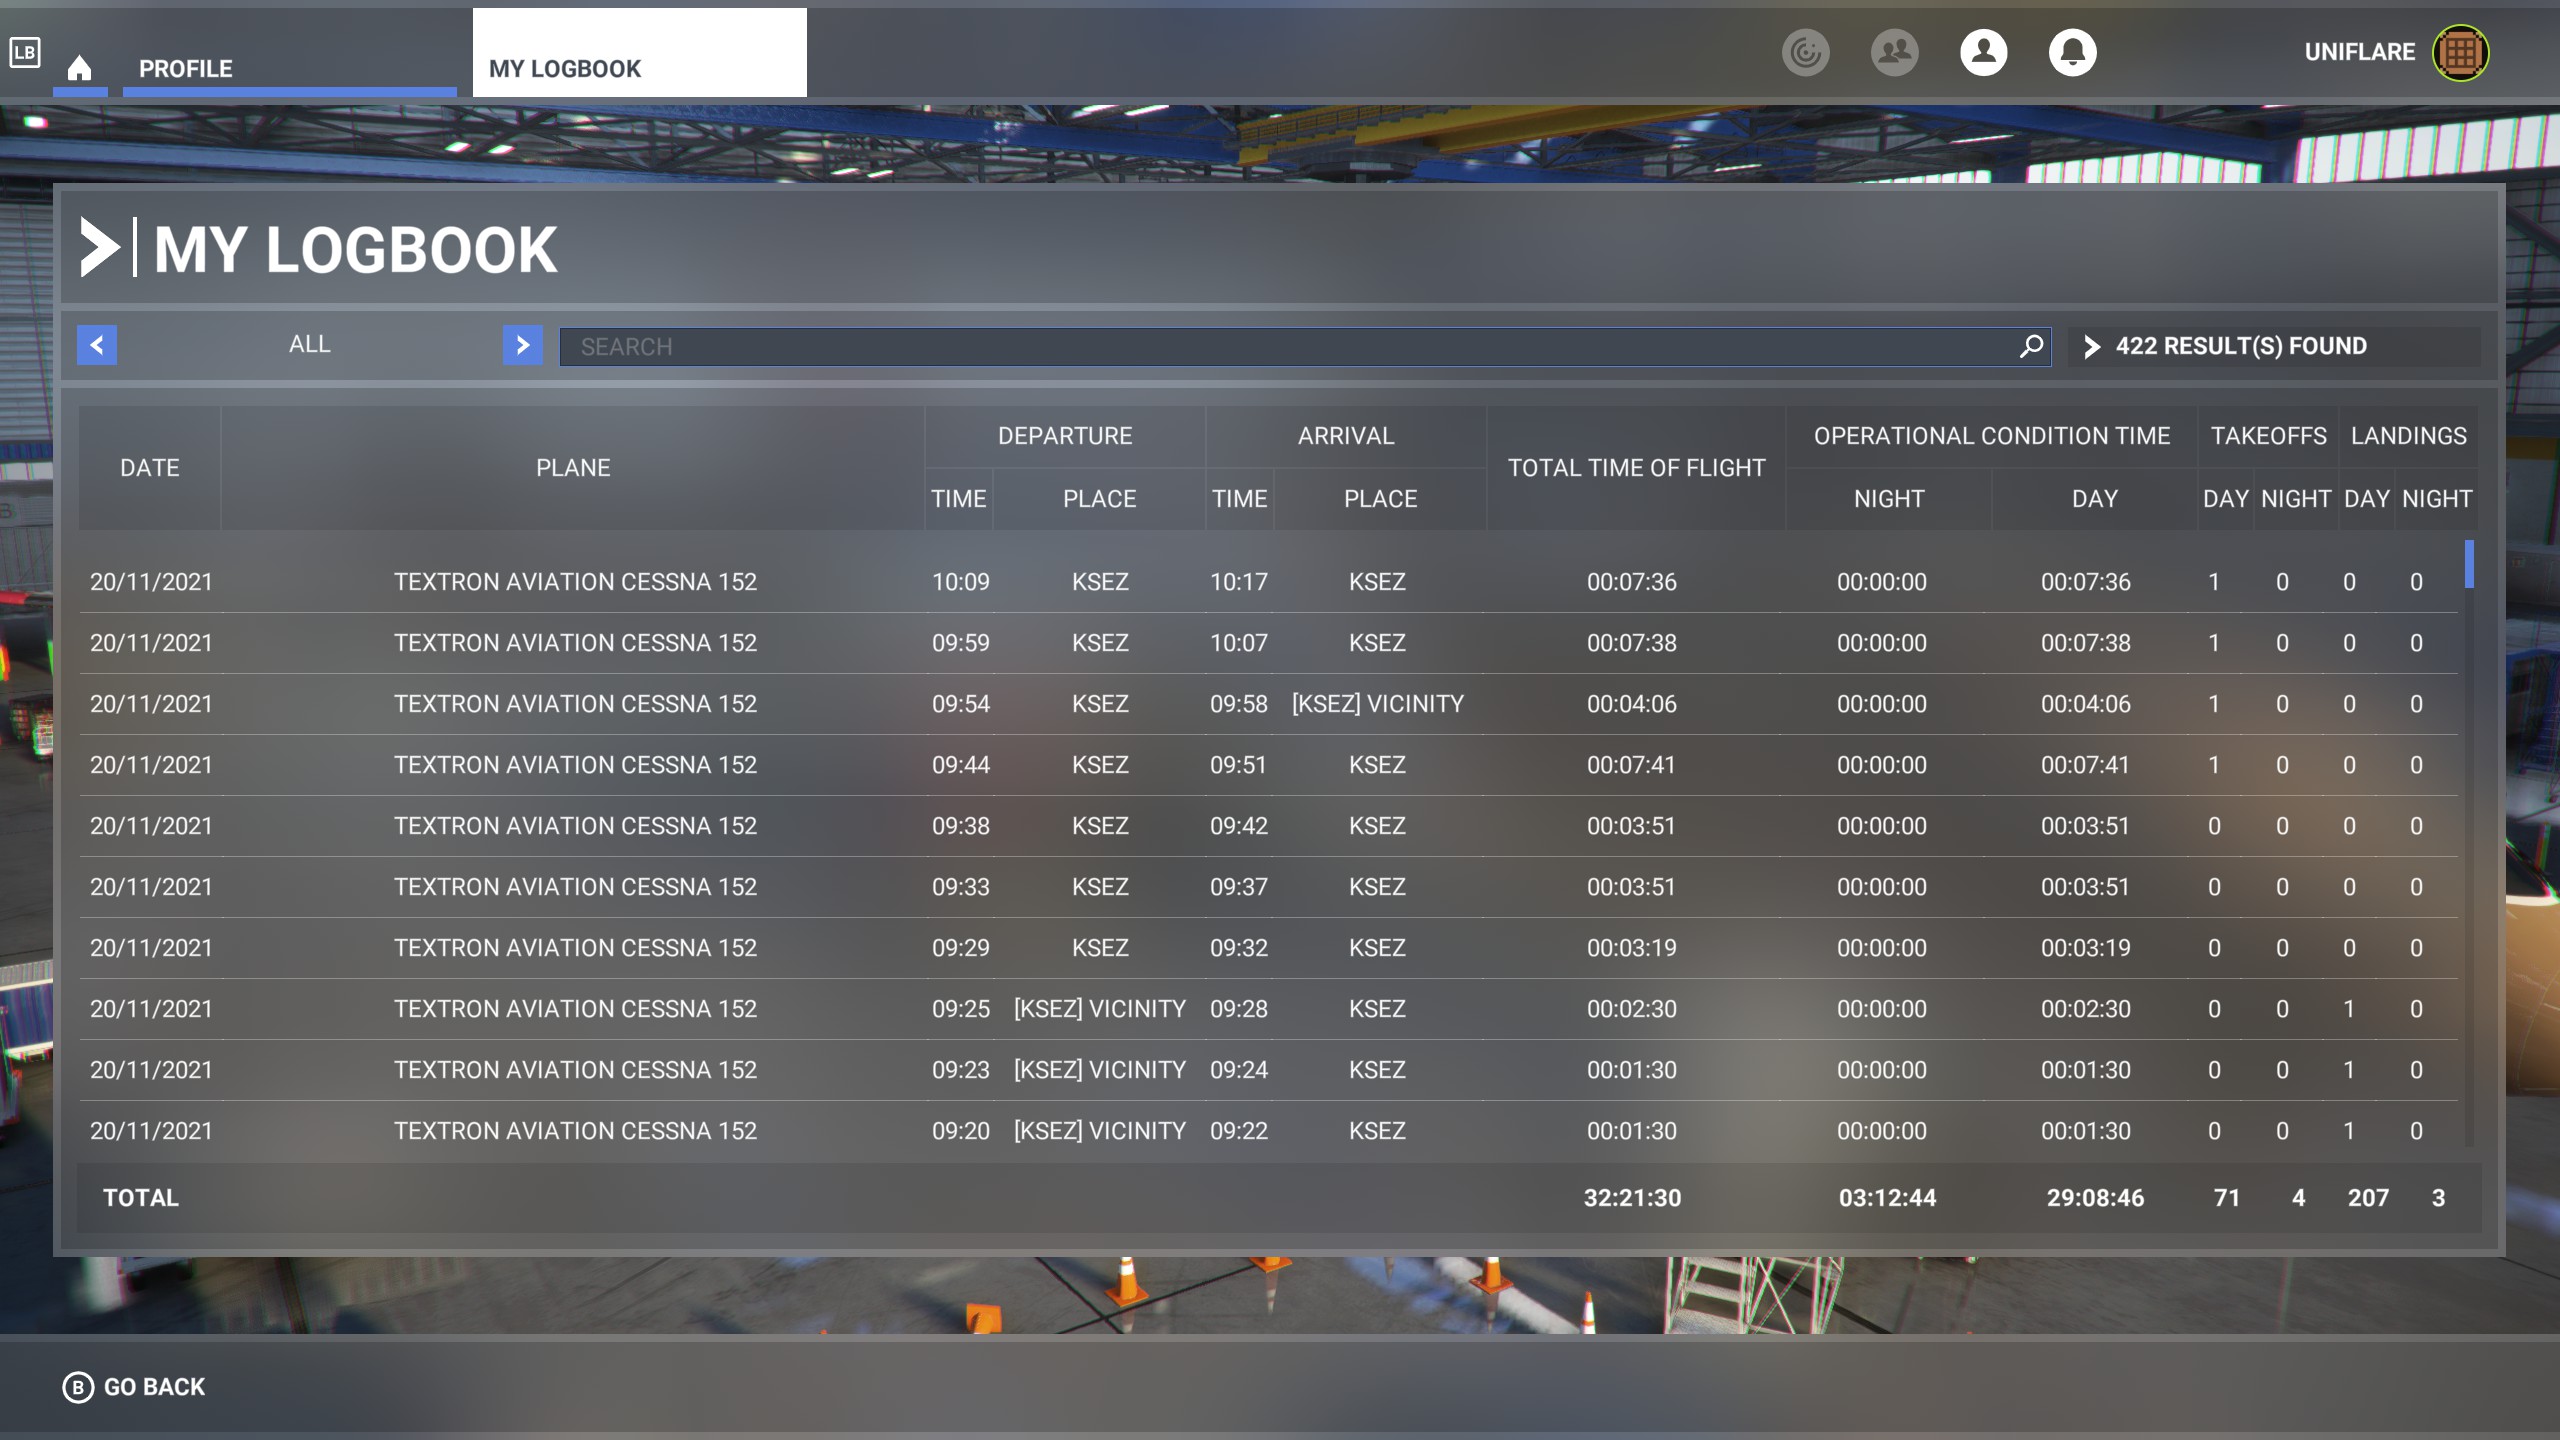Screen dimensions: 2560x1440
Task: Click the home icon
Action: click(80, 68)
